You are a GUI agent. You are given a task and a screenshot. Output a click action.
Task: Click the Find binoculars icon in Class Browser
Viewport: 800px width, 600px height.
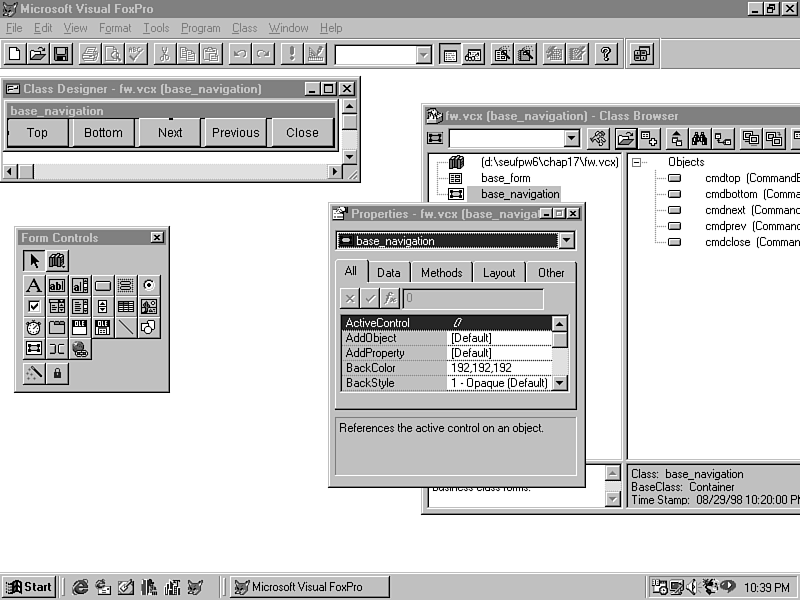700,139
